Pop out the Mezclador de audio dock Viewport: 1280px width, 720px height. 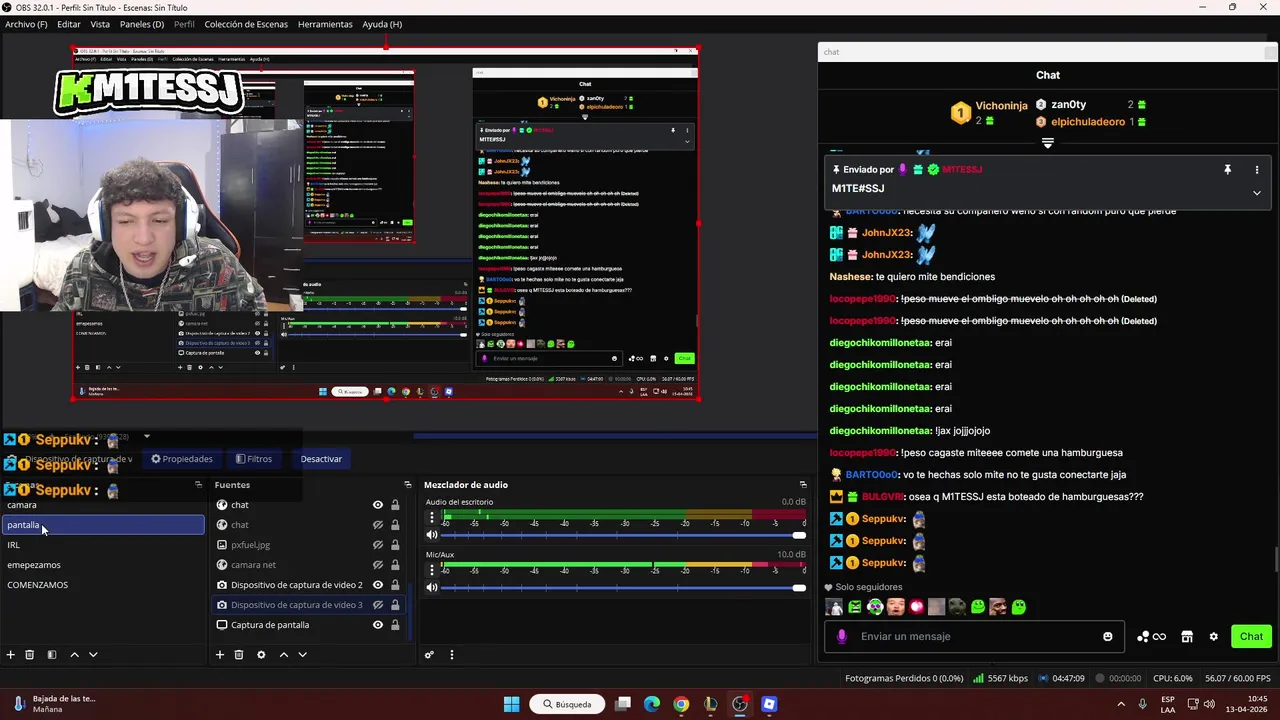pyautogui.click(x=803, y=485)
